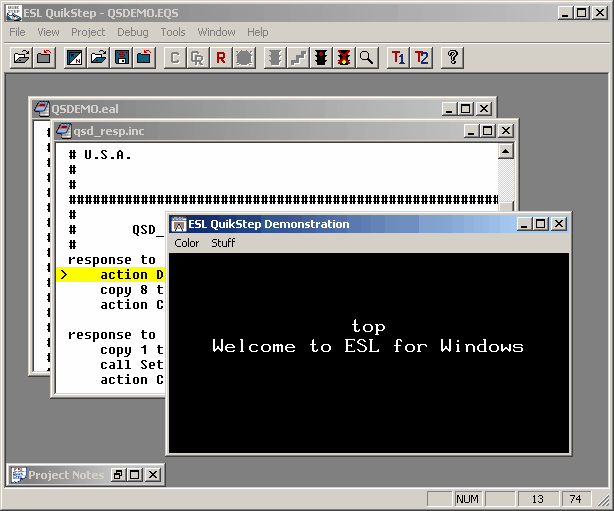Click the resize grip in status bar corner
Image resolution: width=614 pixels, height=511 pixels.
pos(603,500)
